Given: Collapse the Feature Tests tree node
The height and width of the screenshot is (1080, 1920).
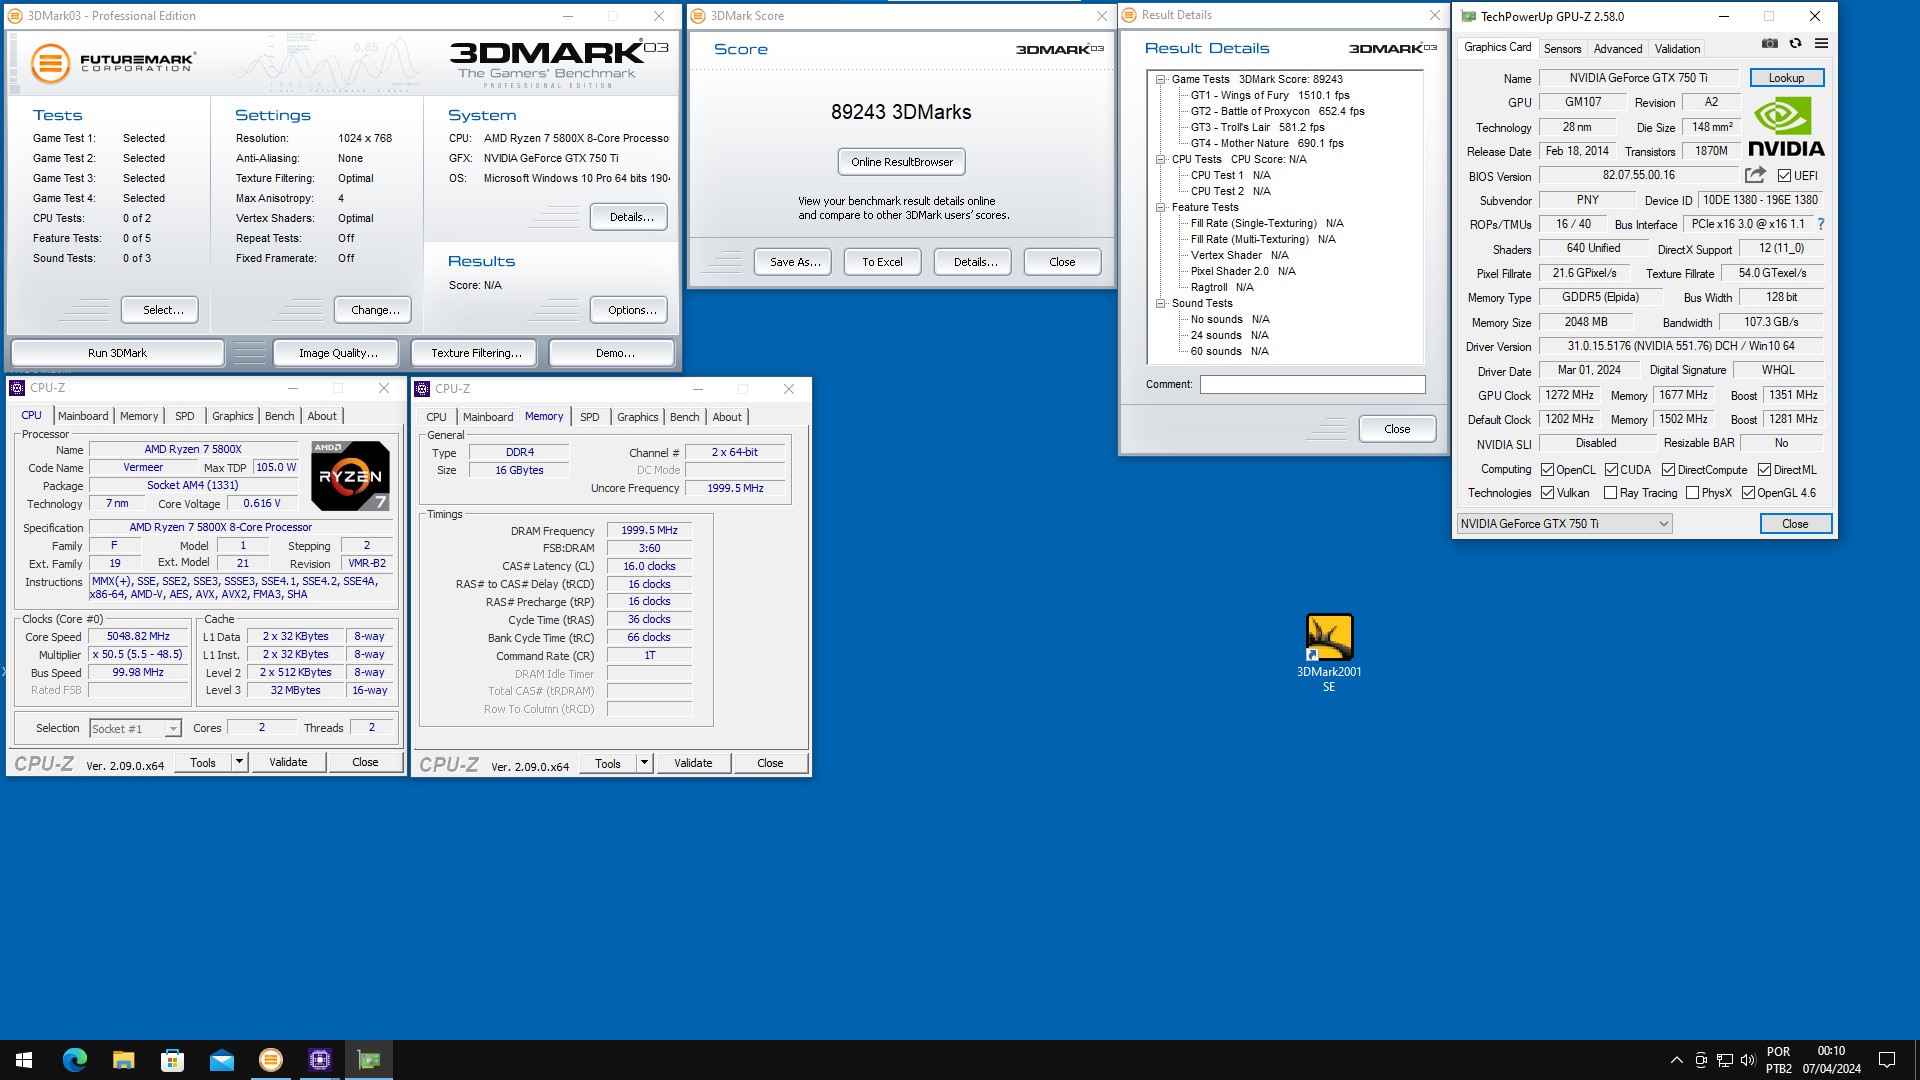Looking at the screenshot, I should (1160, 207).
